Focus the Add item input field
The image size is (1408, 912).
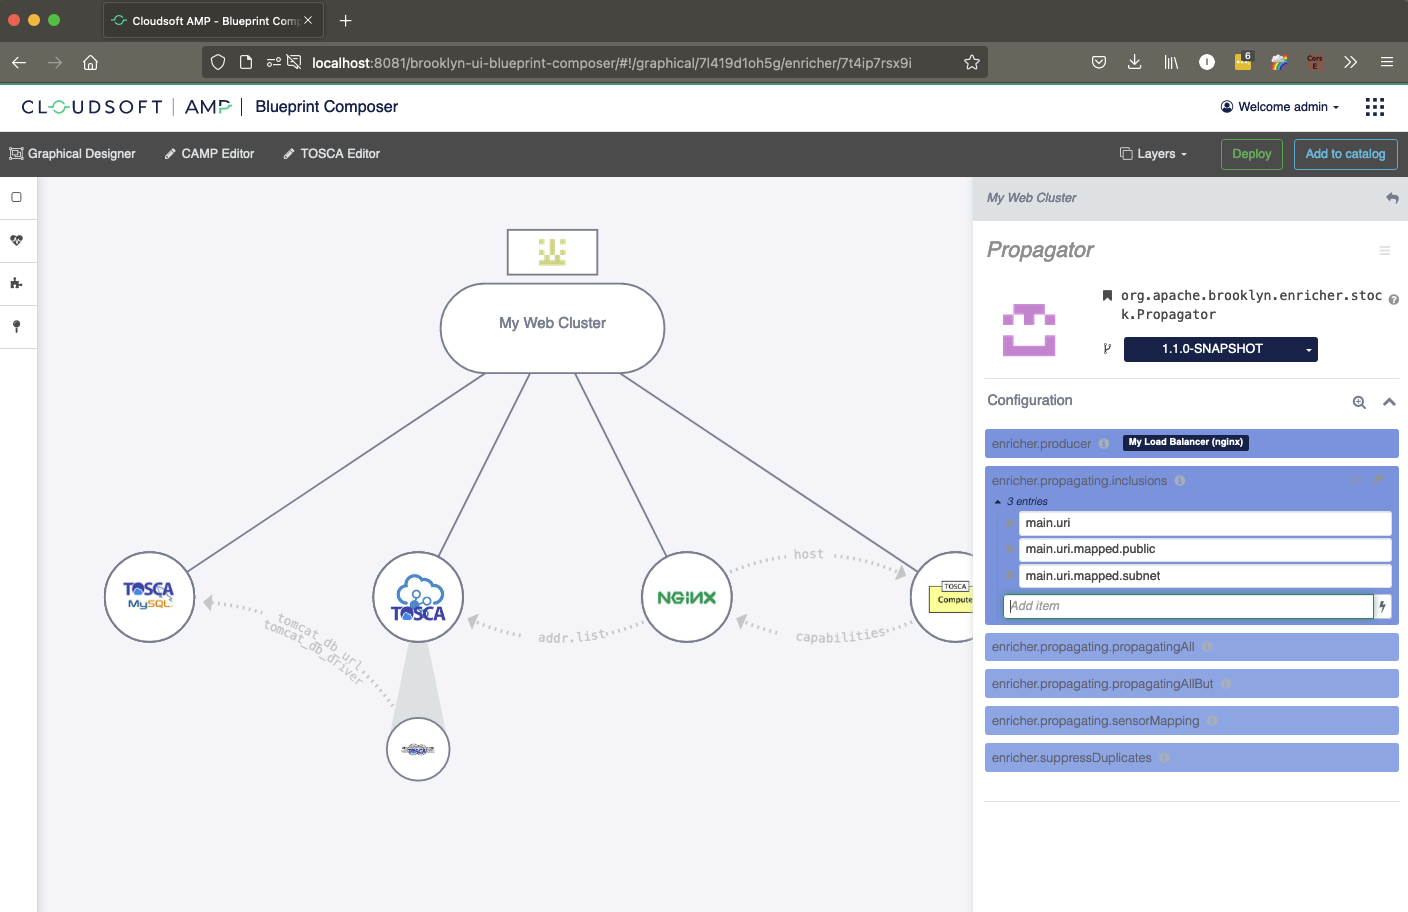click(x=1189, y=606)
